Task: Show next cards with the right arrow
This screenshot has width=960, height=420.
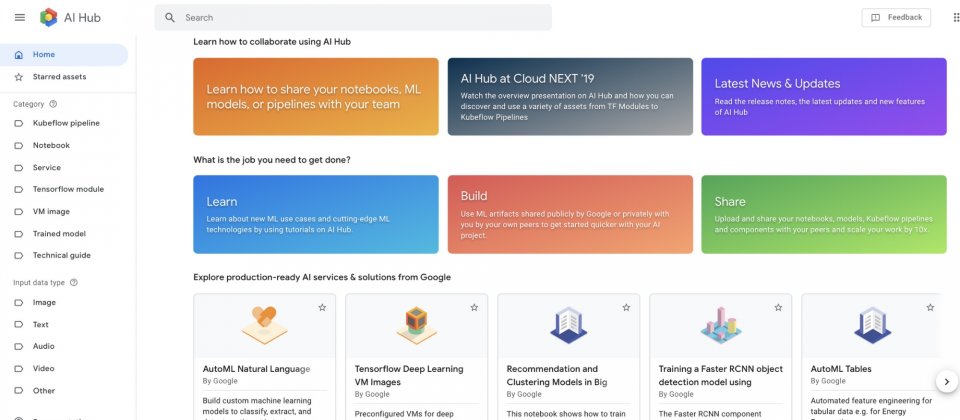Action: click(947, 381)
